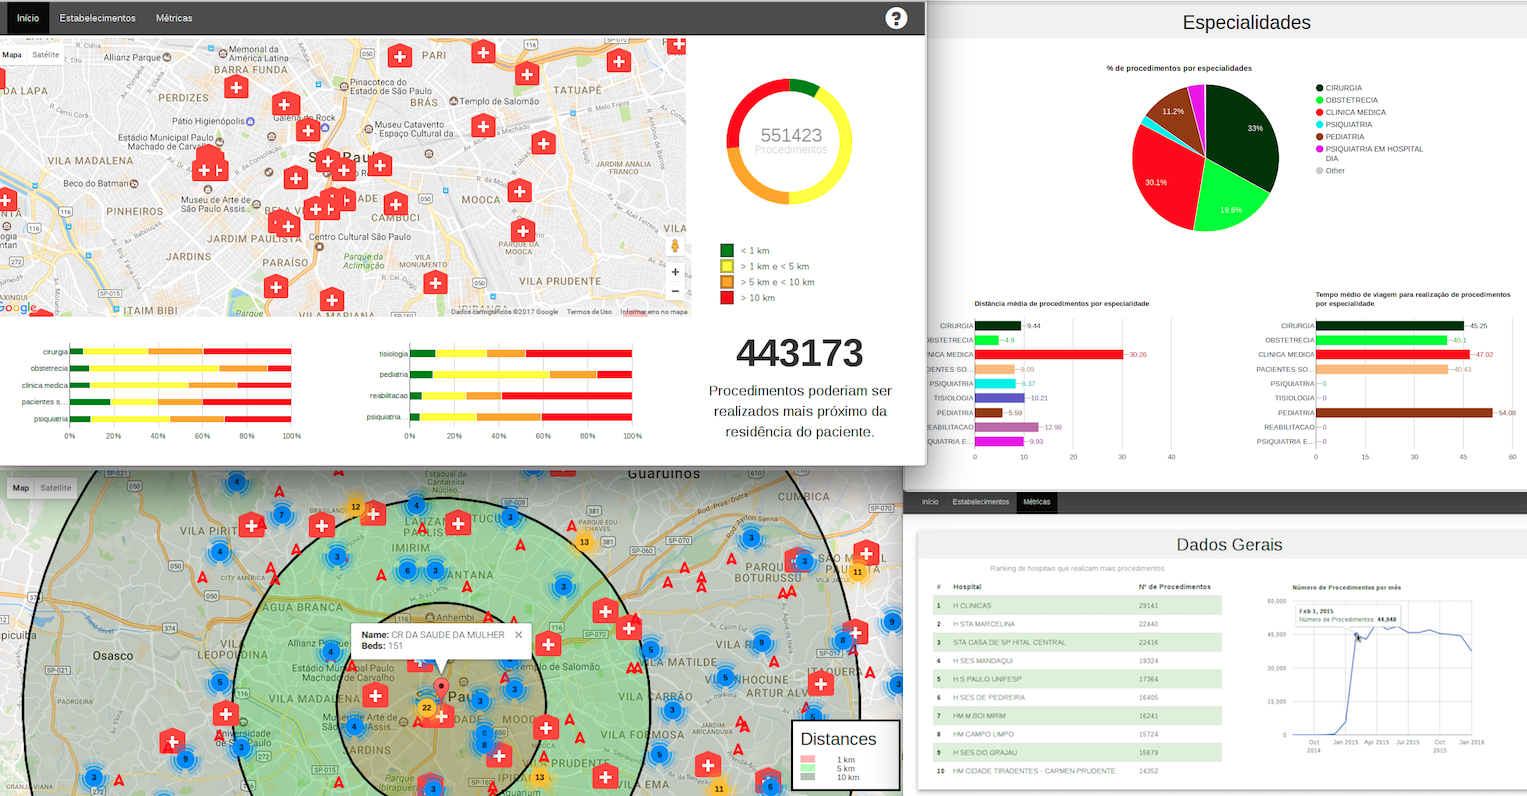Select the H STA MARCELINA ranking row
The width and height of the screenshot is (1527, 796).
1076,624
